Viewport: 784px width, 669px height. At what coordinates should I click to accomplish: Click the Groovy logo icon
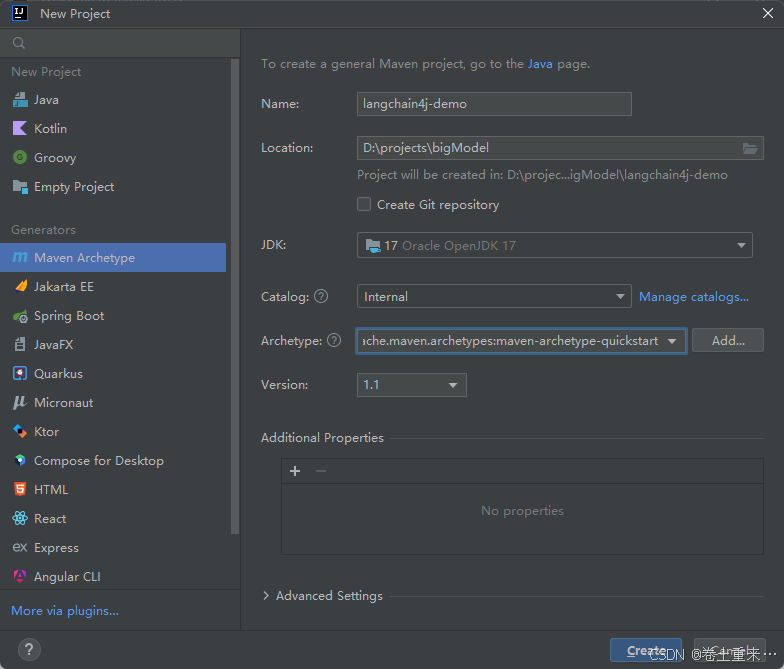click(20, 158)
